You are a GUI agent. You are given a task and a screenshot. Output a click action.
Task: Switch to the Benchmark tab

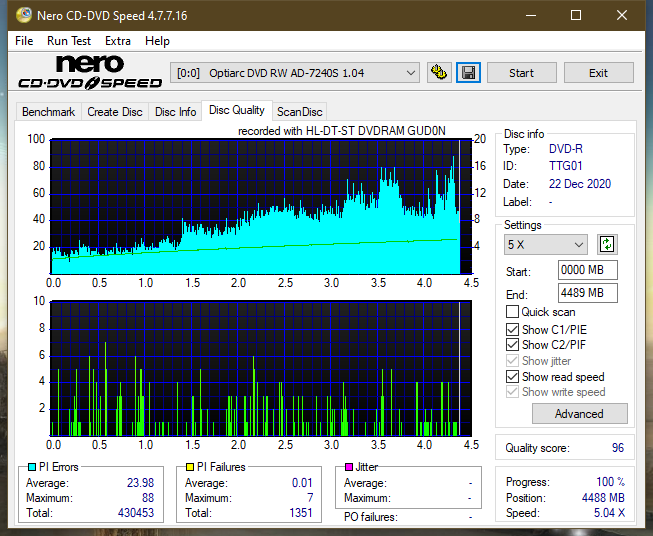[x=48, y=112]
